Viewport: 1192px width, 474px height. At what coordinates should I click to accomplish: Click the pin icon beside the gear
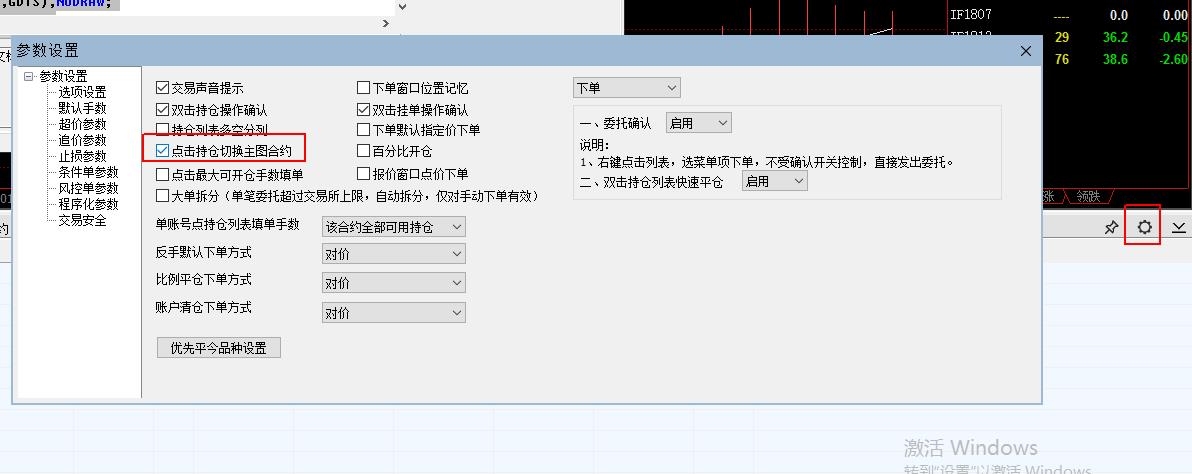pyautogui.click(x=1111, y=227)
